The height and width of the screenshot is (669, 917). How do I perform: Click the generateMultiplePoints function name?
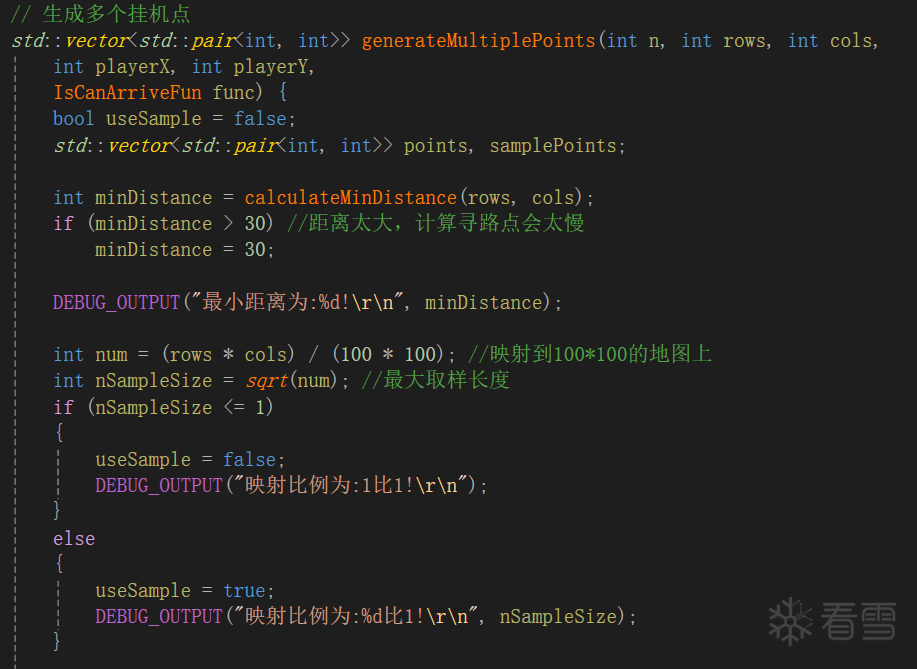click(x=478, y=41)
